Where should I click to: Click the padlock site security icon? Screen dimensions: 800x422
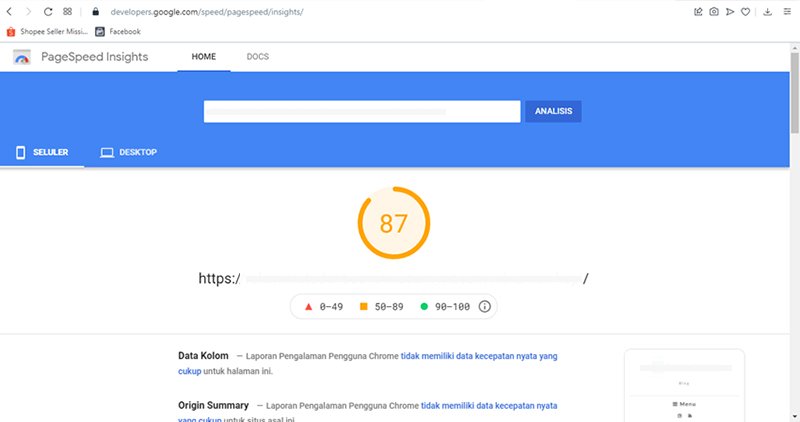pos(95,11)
